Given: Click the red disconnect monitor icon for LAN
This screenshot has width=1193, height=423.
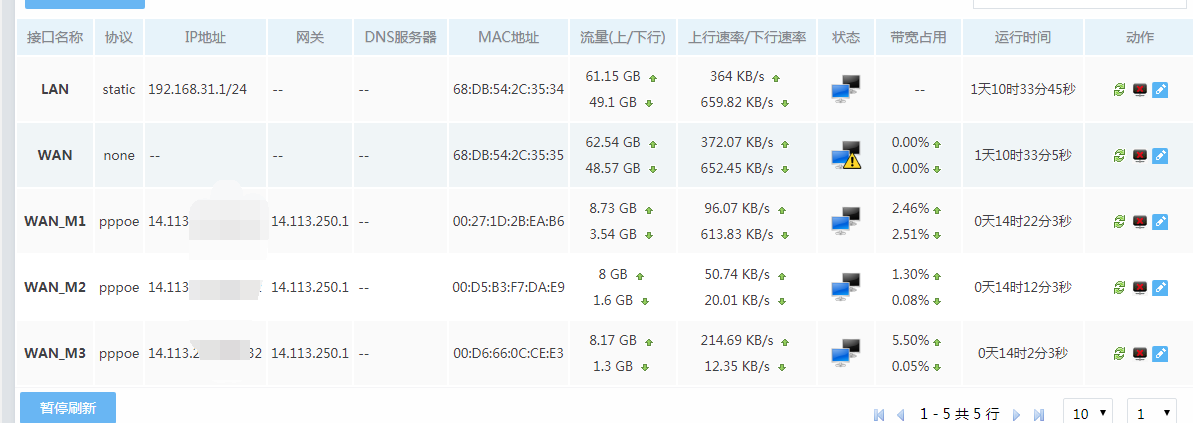Looking at the screenshot, I should point(1140,90).
